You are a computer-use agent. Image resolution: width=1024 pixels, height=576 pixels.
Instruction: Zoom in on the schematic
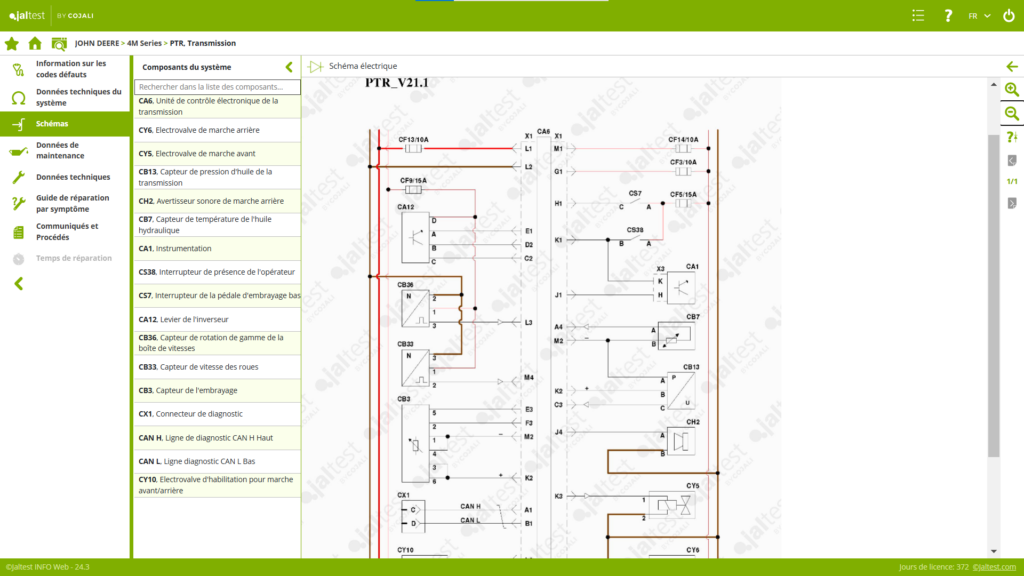[x=1012, y=89]
